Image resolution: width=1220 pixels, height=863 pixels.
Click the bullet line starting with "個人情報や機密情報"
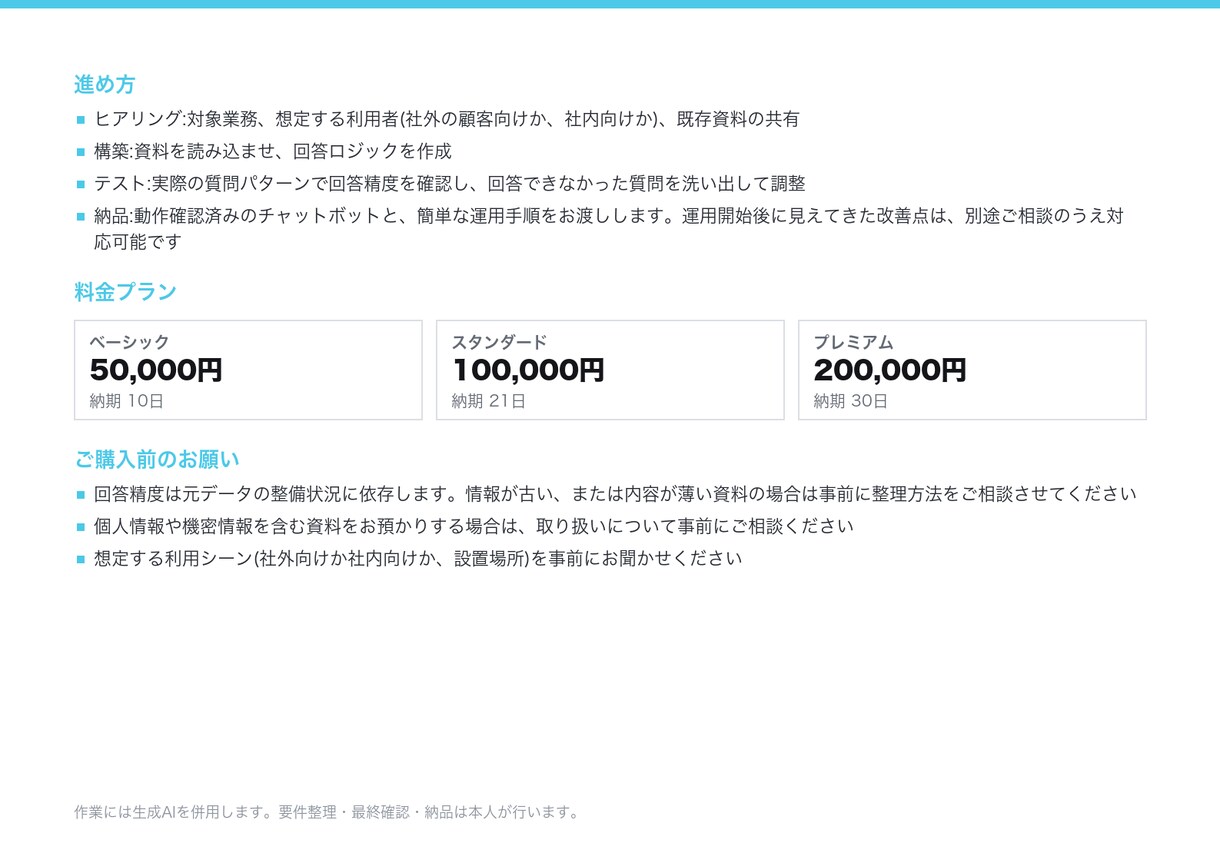pos(474,526)
